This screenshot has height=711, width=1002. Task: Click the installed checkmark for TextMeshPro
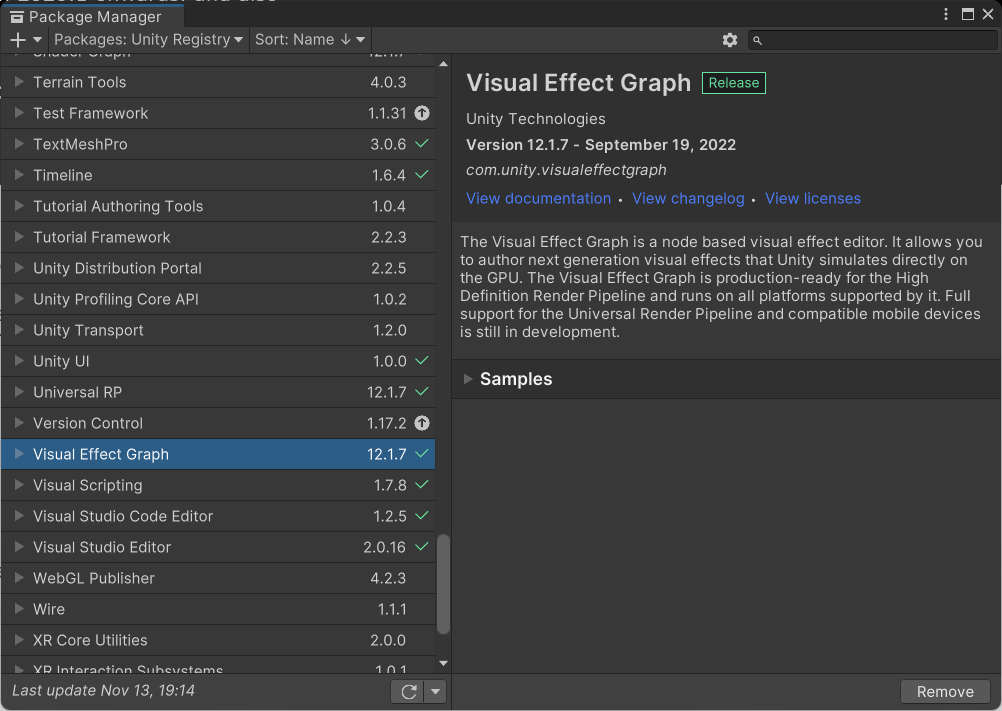coord(422,144)
